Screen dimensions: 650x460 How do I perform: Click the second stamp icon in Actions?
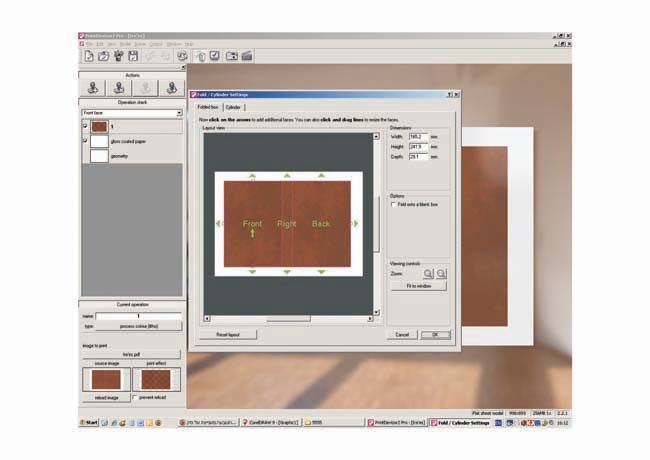[119, 88]
